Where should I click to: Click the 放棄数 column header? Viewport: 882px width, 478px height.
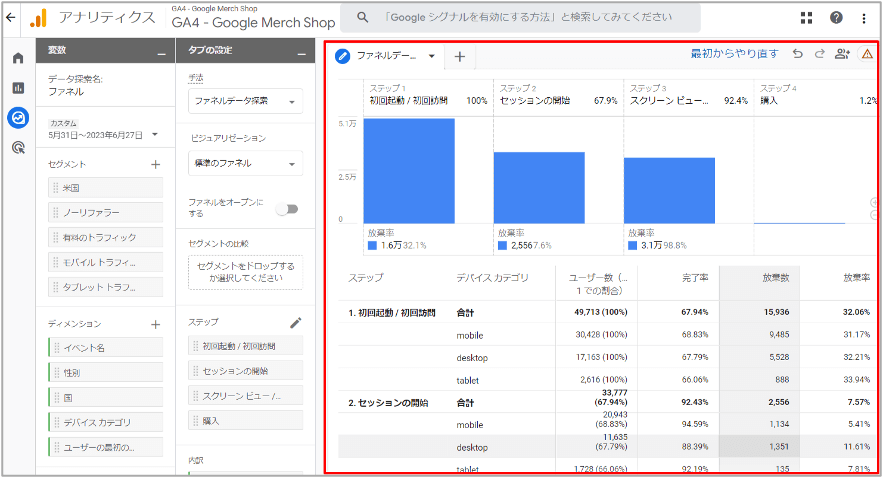pos(776,278)
